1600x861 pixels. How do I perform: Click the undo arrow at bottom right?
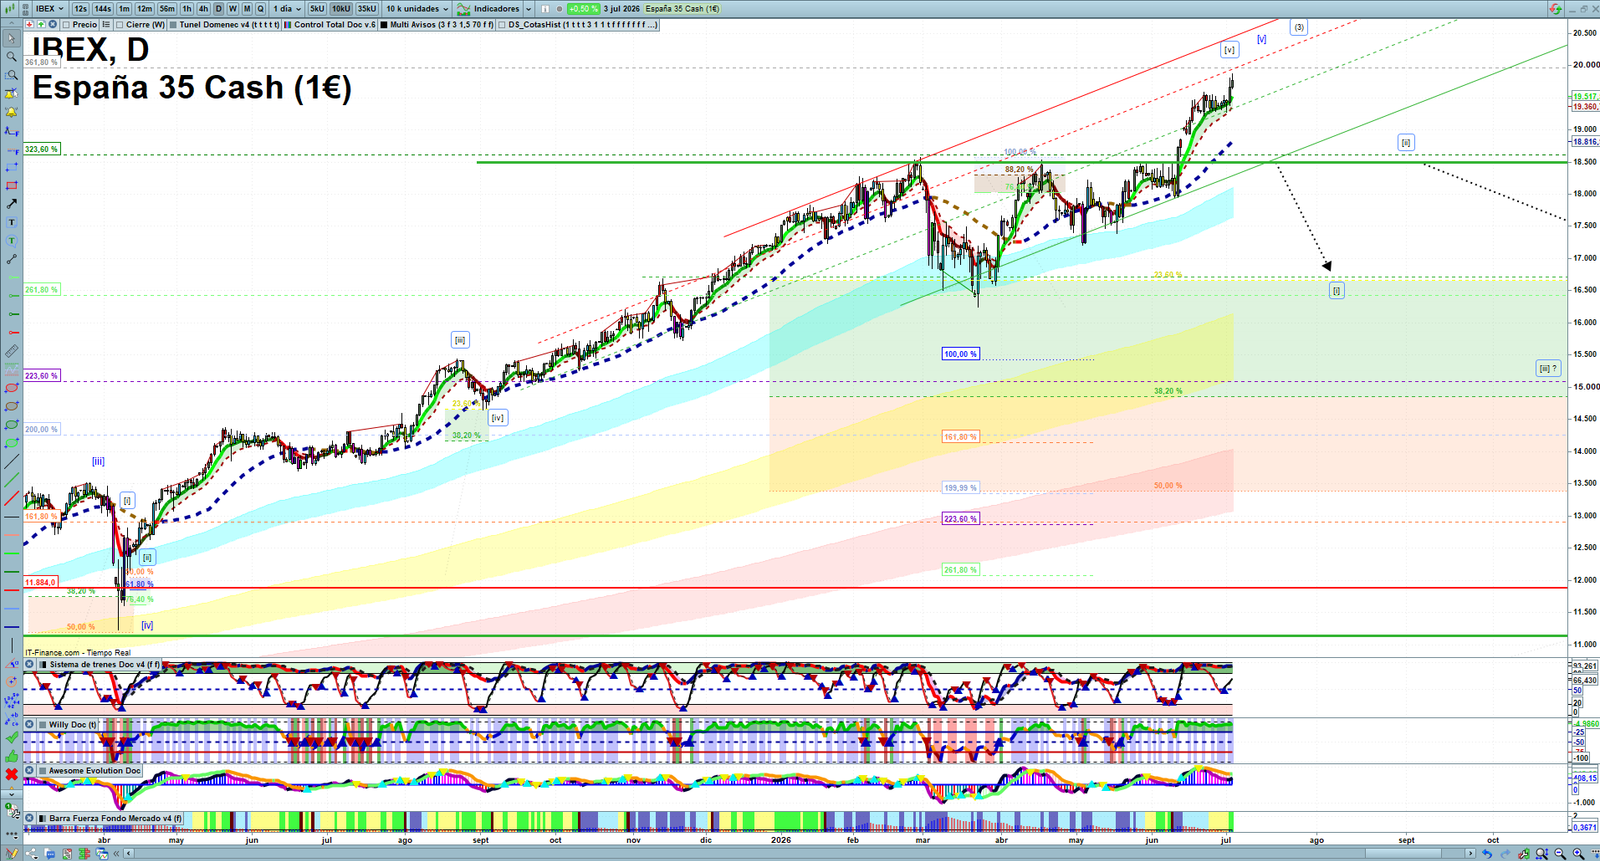(1487, 853)
